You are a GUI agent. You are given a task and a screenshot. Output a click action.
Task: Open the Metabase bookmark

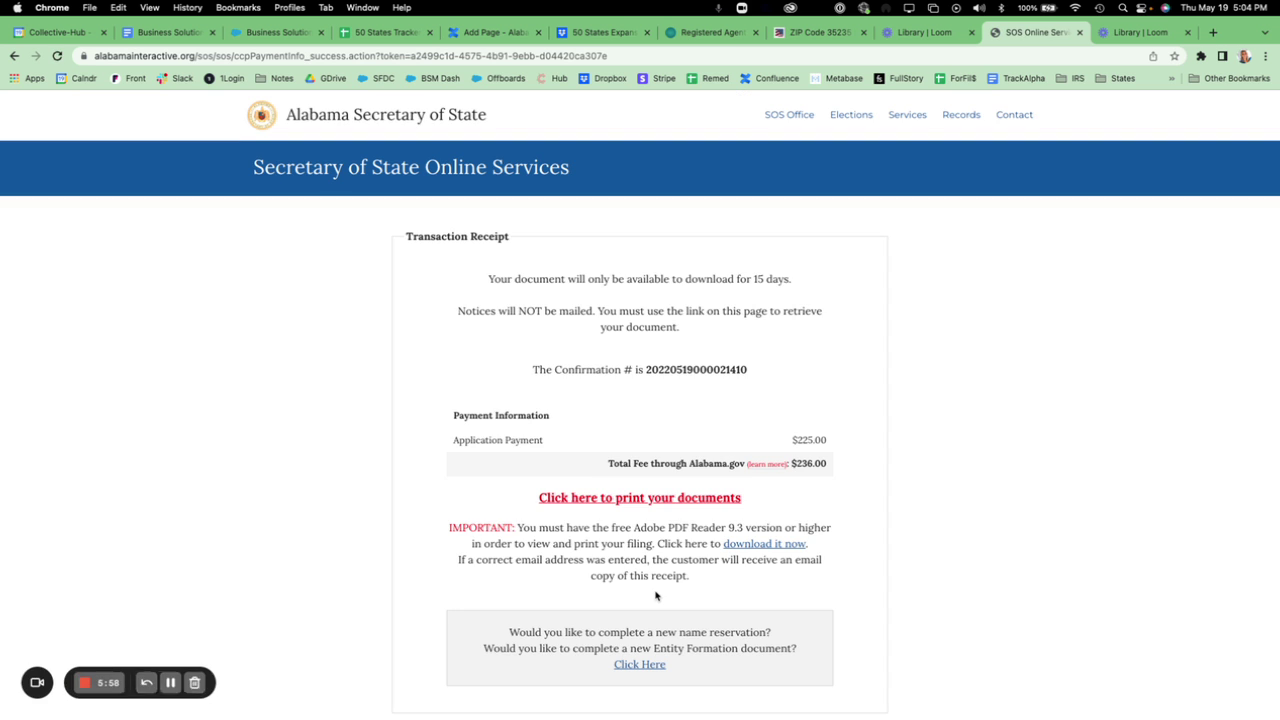tap(836, 78)
